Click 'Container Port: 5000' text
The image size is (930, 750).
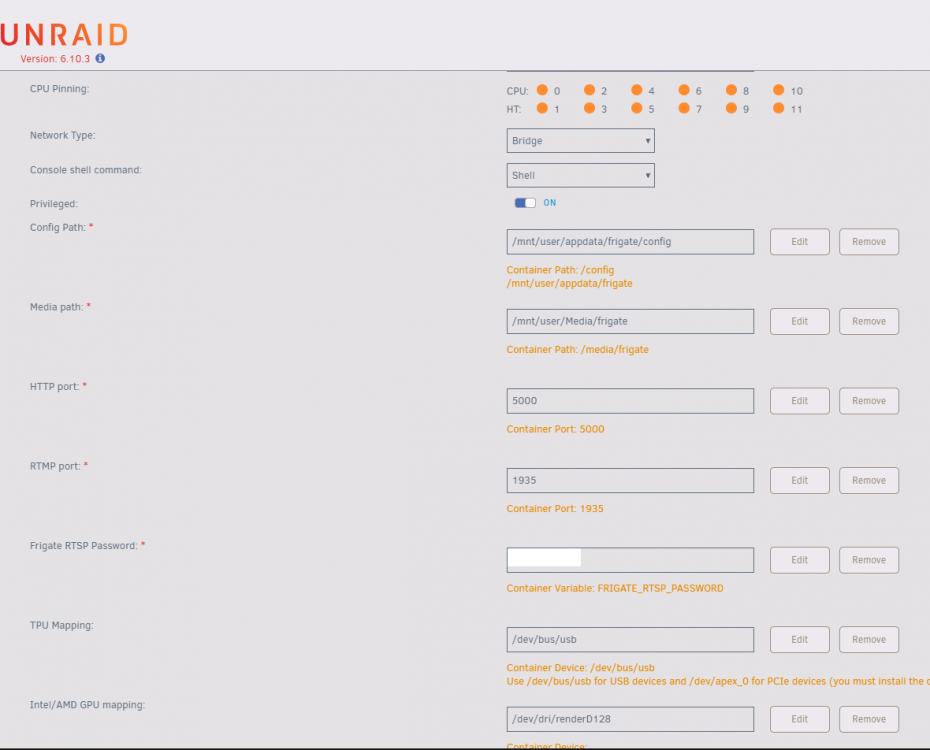pyautogui.click(x=555, y=429)
